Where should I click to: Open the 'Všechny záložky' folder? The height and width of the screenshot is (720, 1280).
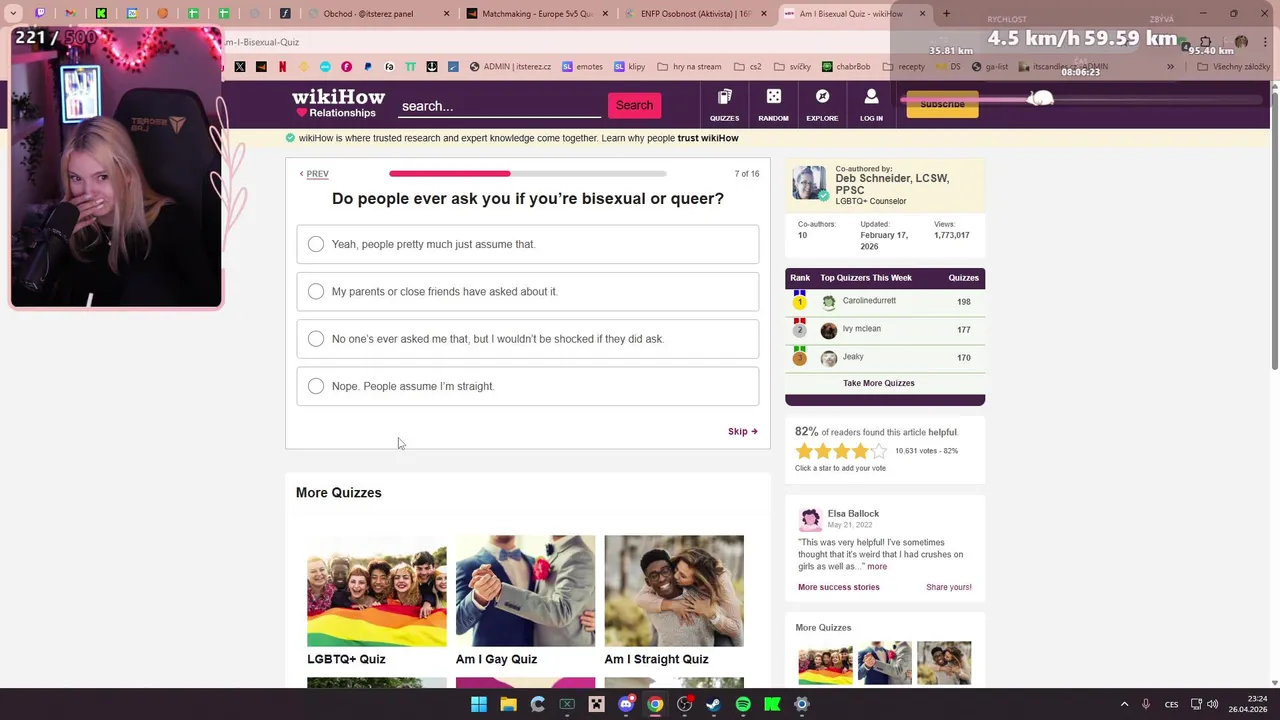[x=1232, y=67]
